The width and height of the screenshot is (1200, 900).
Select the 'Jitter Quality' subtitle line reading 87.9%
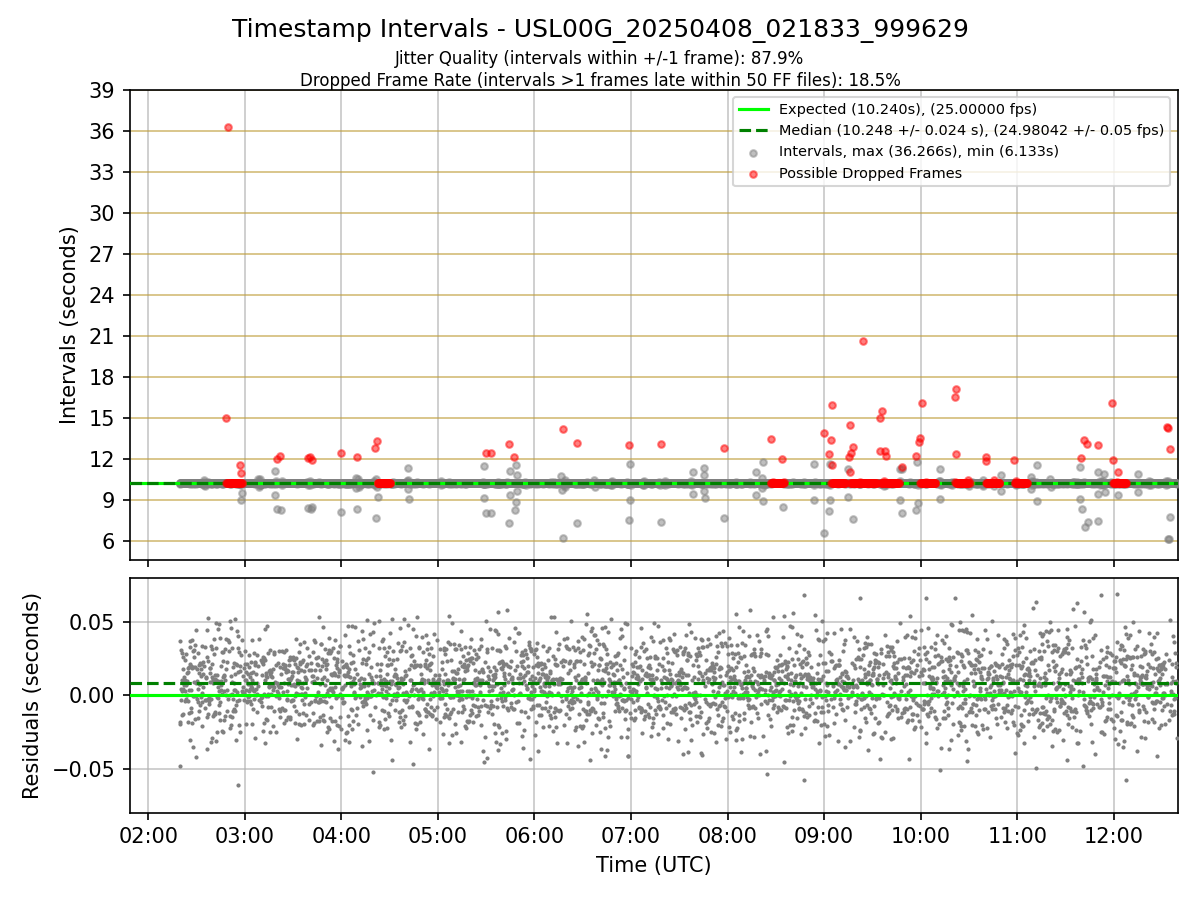coord(599,58)
